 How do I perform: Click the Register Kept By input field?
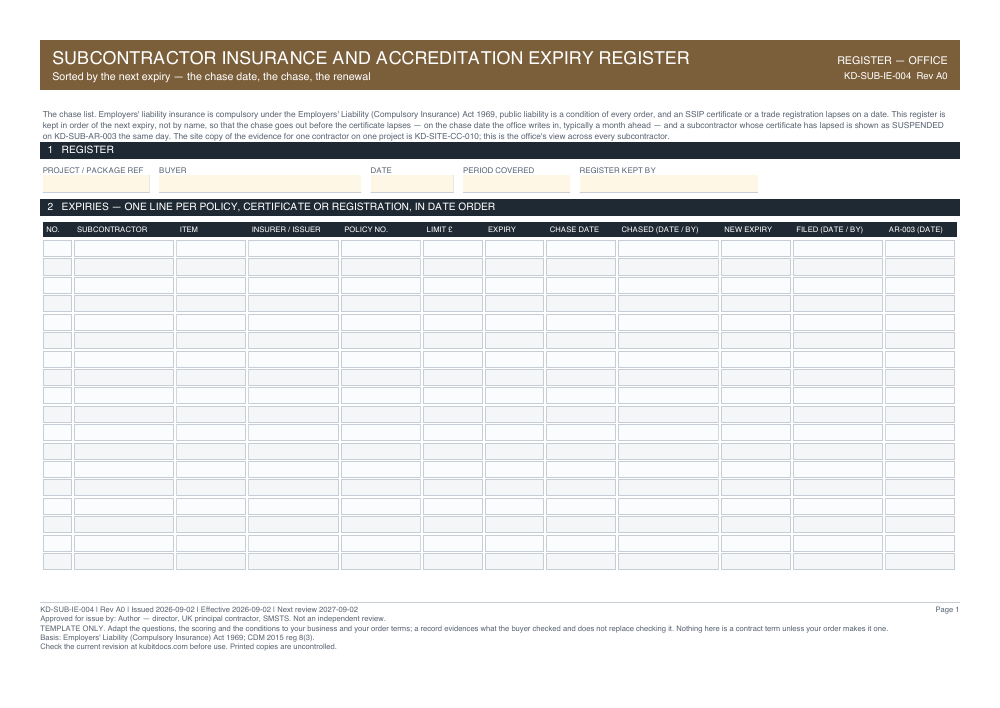668,184
